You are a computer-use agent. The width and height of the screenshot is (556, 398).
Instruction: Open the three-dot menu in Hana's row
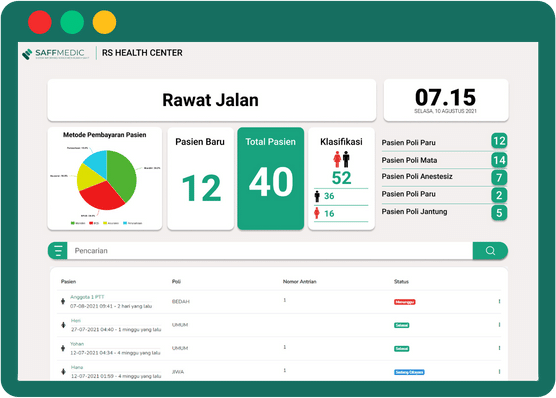(499, 372)
